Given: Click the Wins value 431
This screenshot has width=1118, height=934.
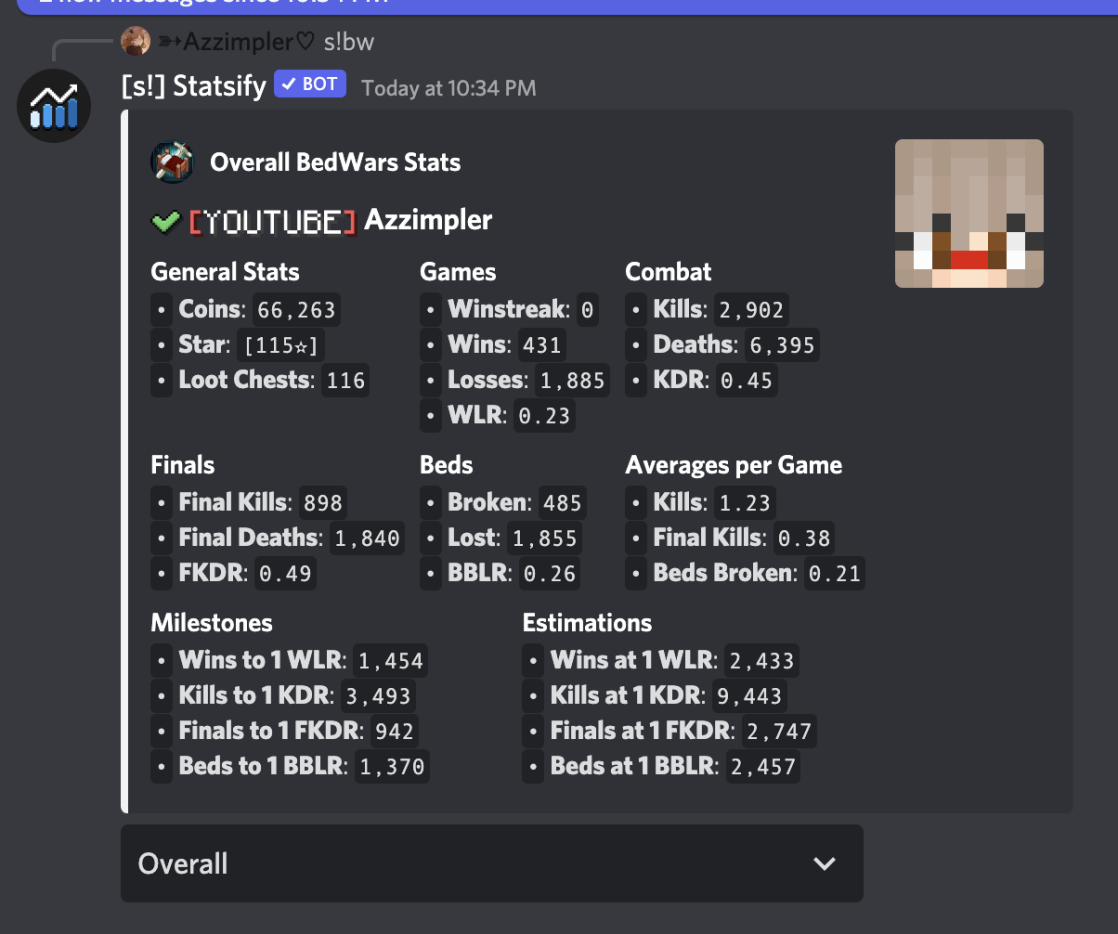Looking at the screenshot, I should pos(542,345).
